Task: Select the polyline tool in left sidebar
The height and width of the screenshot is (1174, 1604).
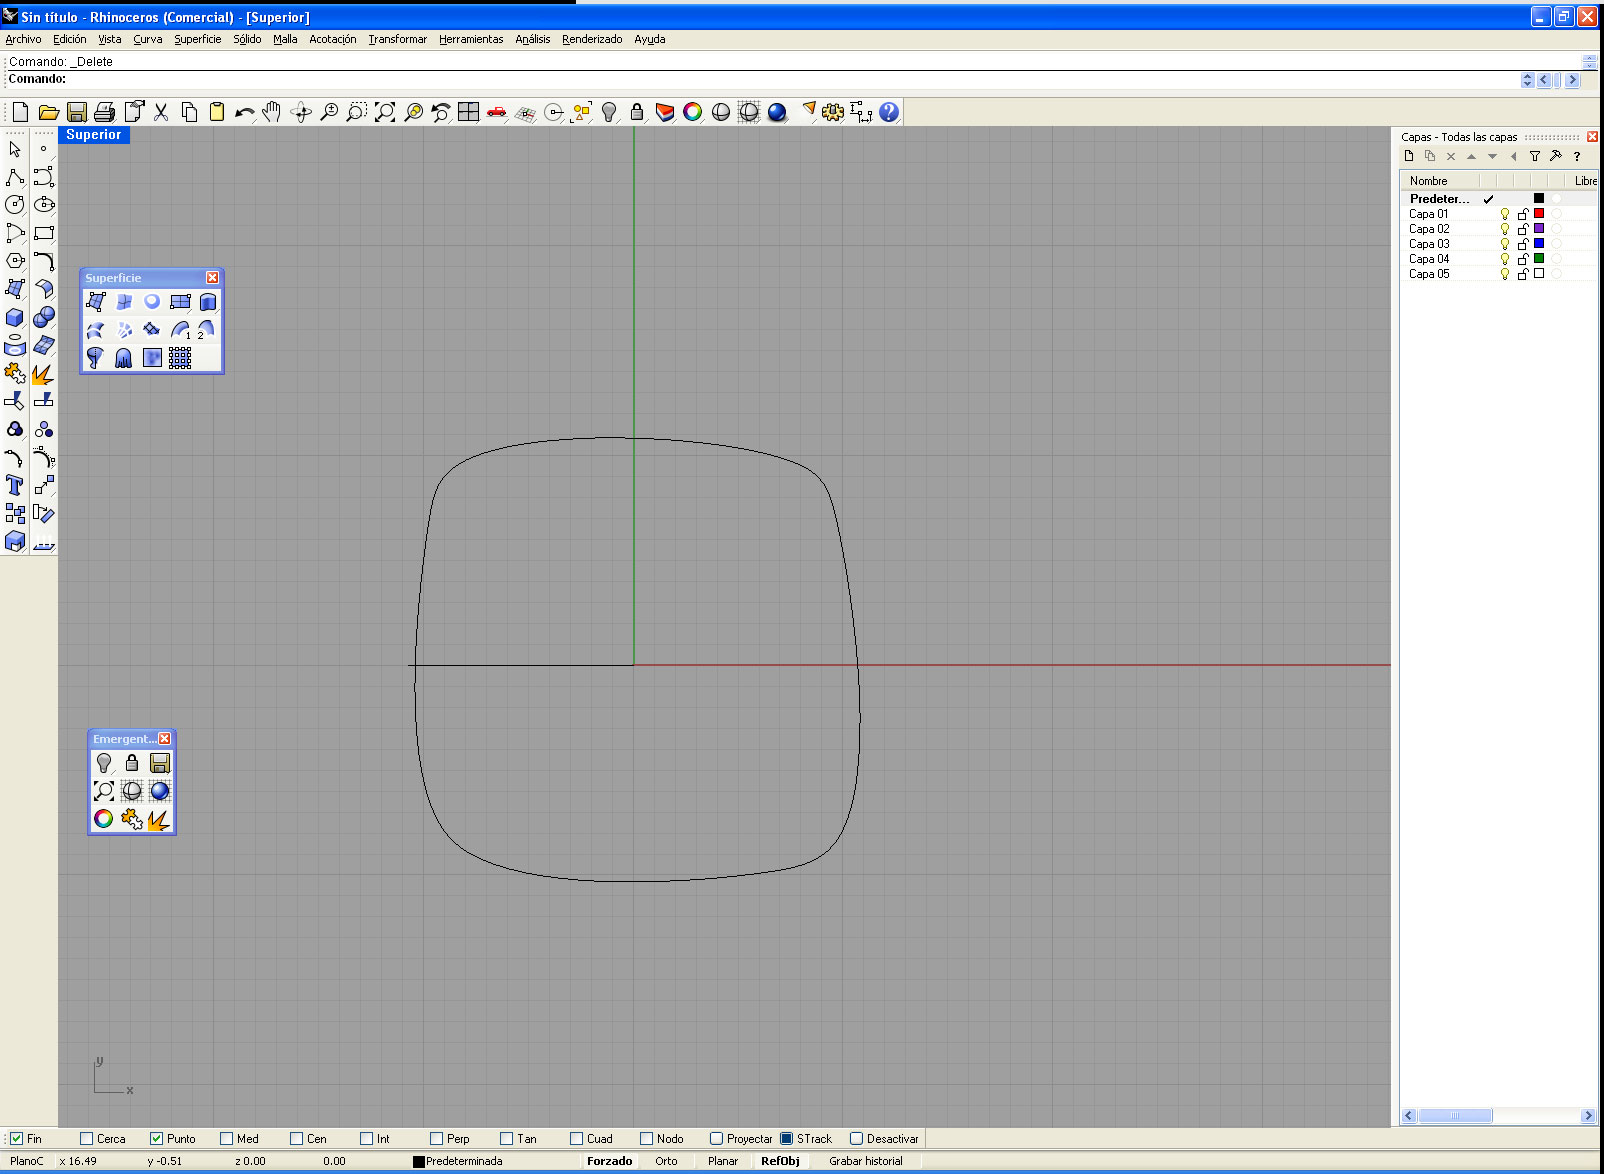Action: click(15, 177)
